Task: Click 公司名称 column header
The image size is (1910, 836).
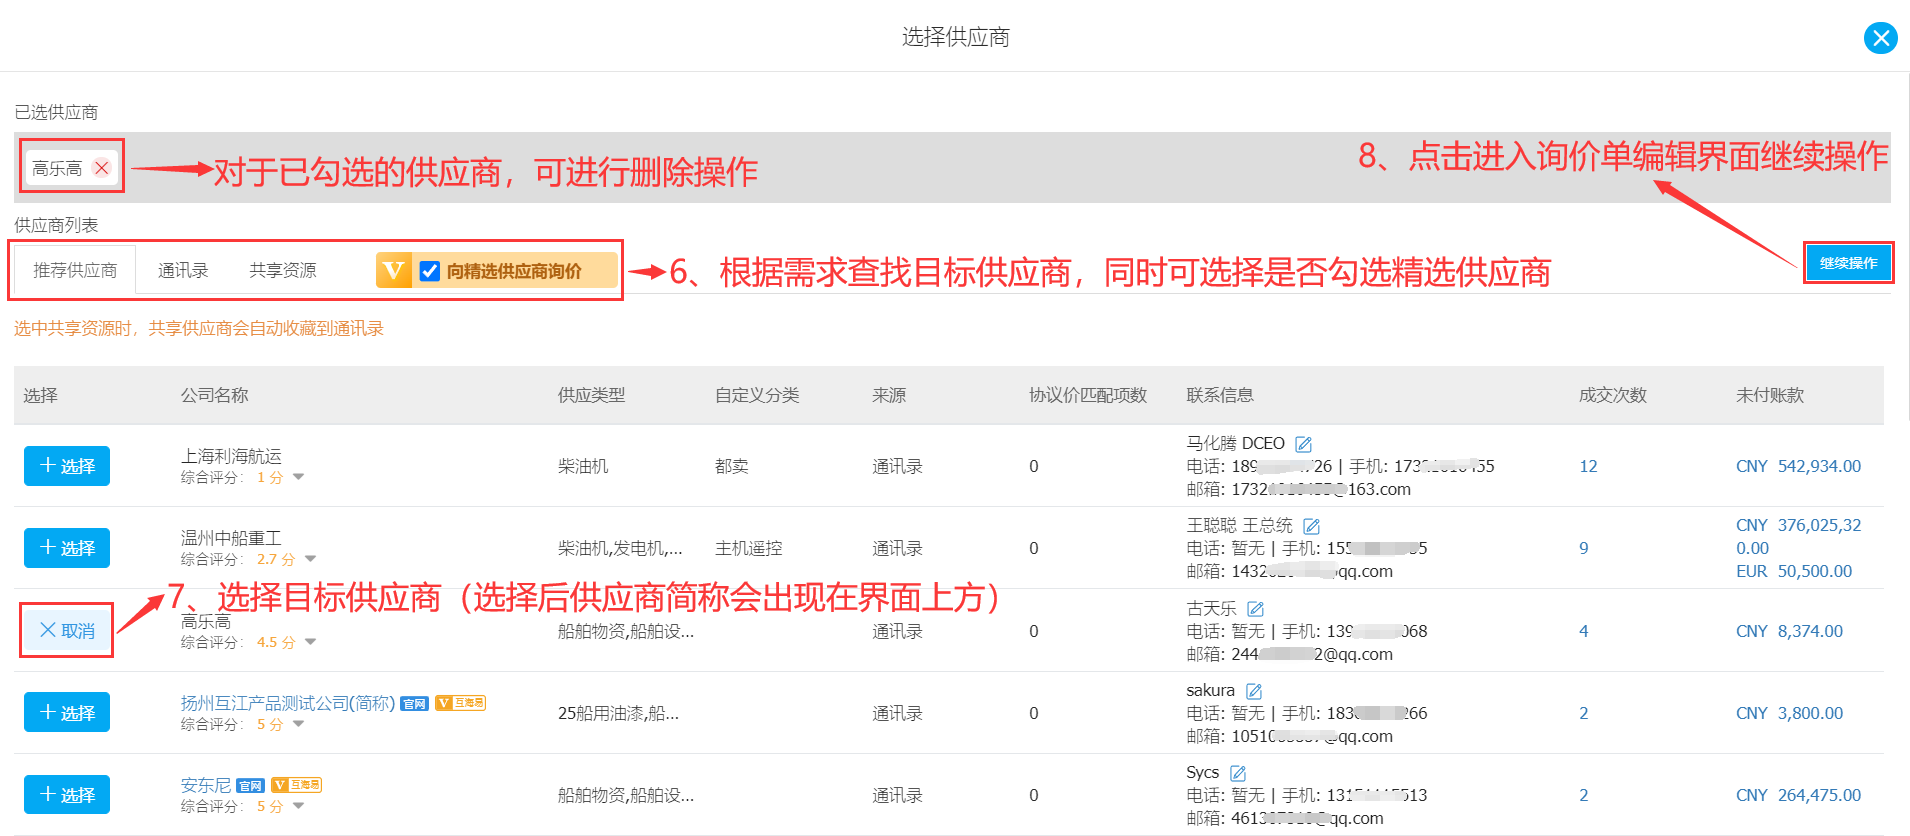Action: (x=214, y=395)
